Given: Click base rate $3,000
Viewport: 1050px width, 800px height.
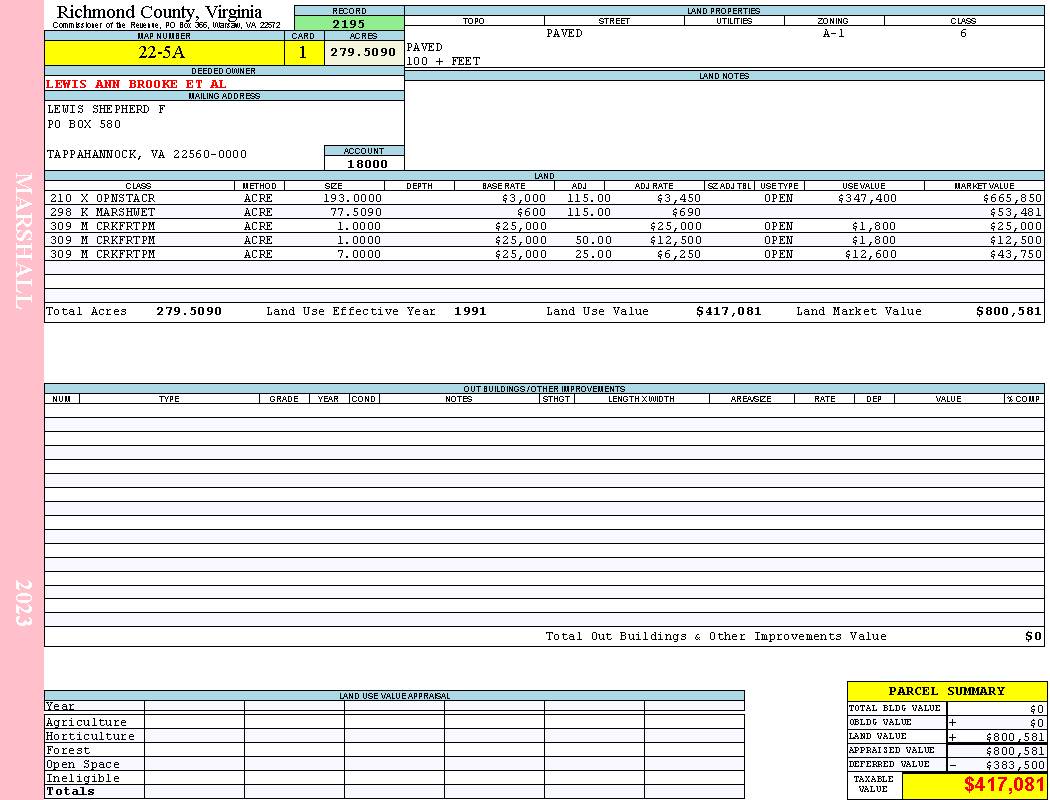Looking at the screenshot, I should tap(524, 198).
